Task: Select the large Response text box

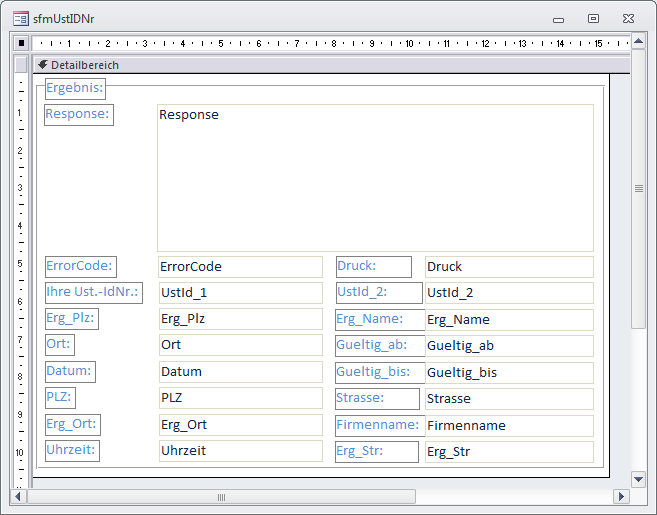Action: point(375,178)
